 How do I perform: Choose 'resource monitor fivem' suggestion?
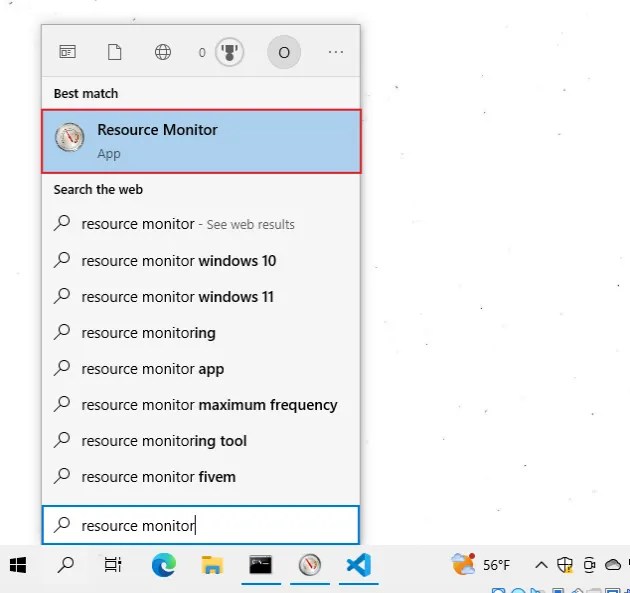pyautogui.click(x=201, y=476)
